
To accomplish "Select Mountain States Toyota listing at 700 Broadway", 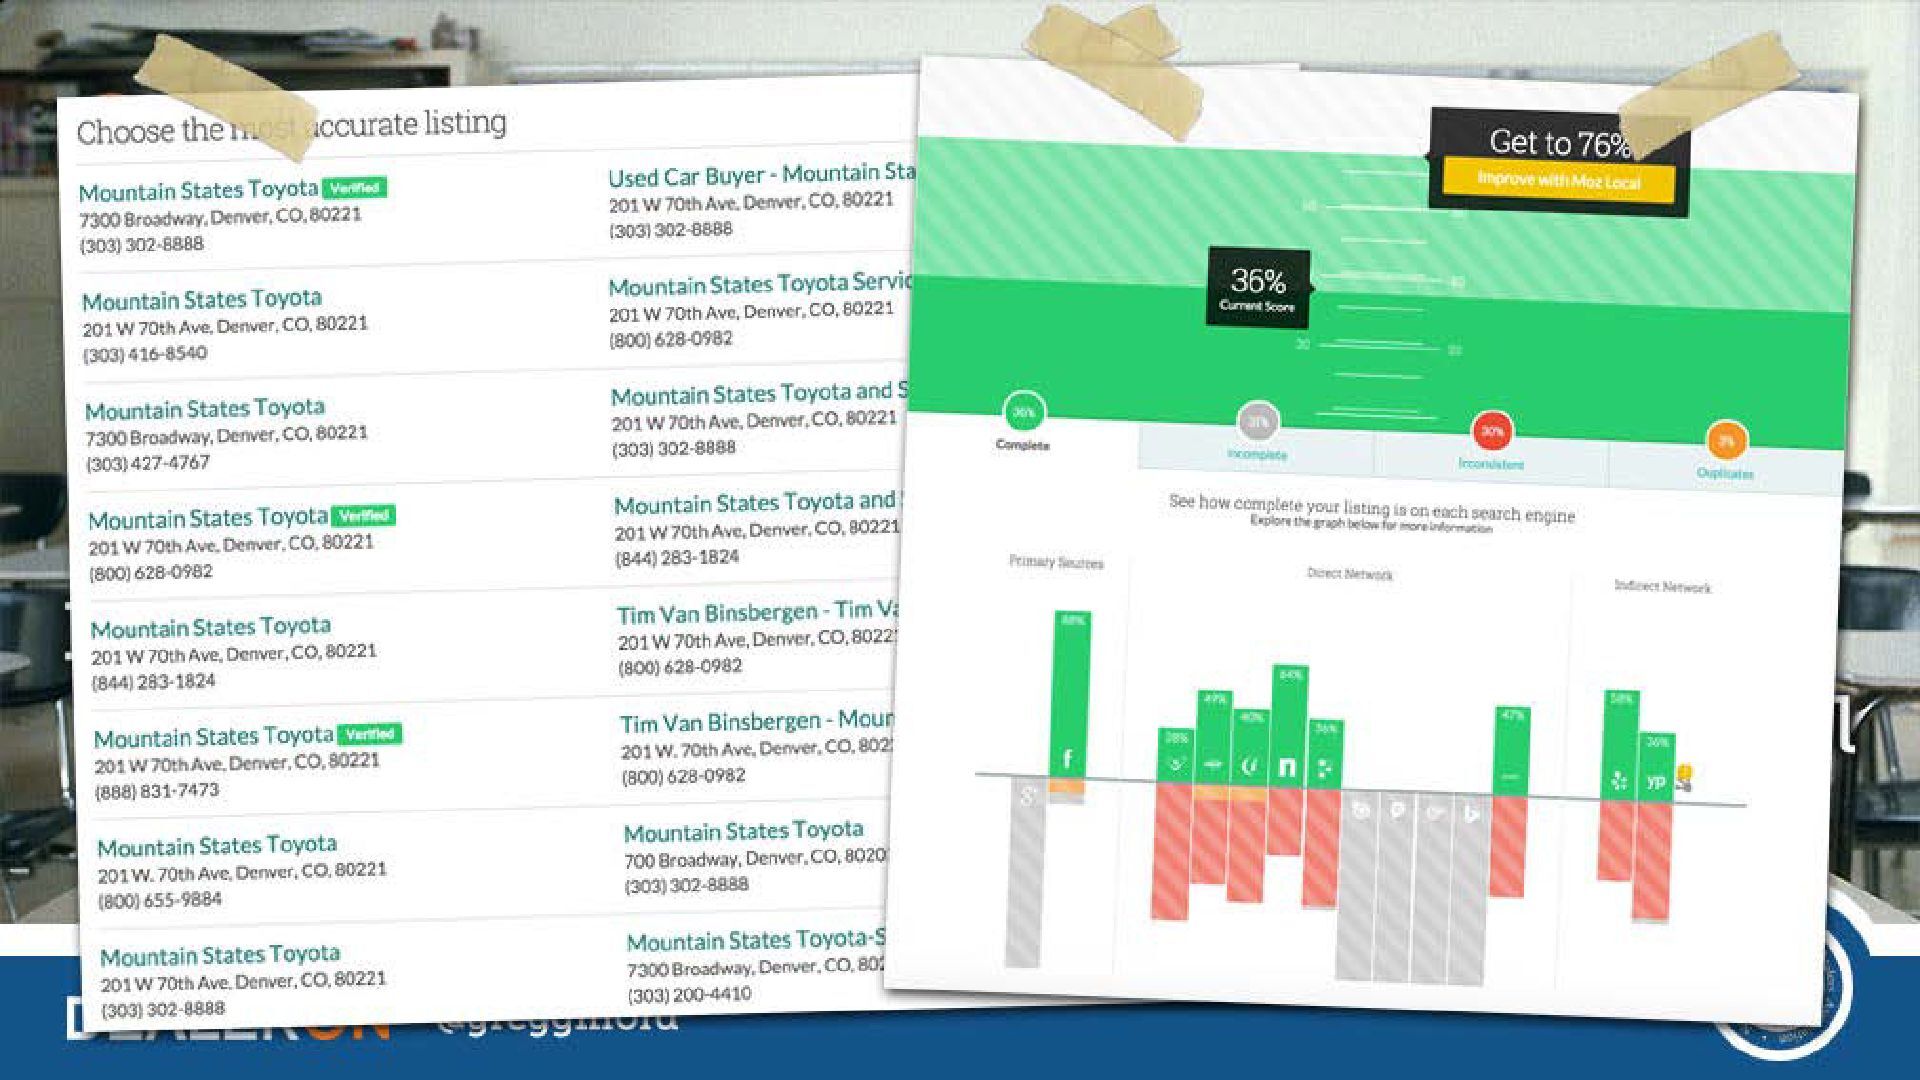I will point(755,857).
